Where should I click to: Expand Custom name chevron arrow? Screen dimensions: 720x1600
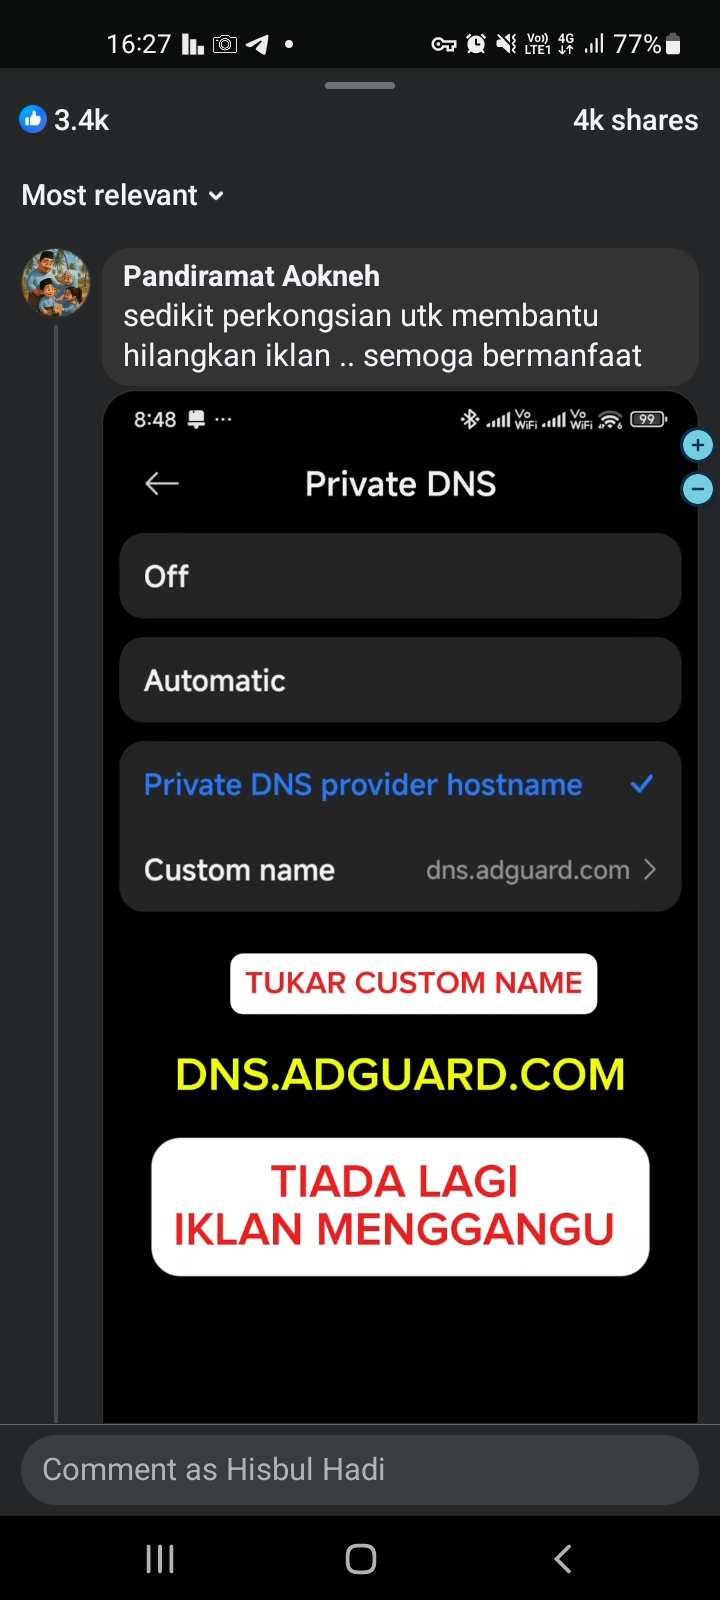pyautogui.click(x=650, y=870)
